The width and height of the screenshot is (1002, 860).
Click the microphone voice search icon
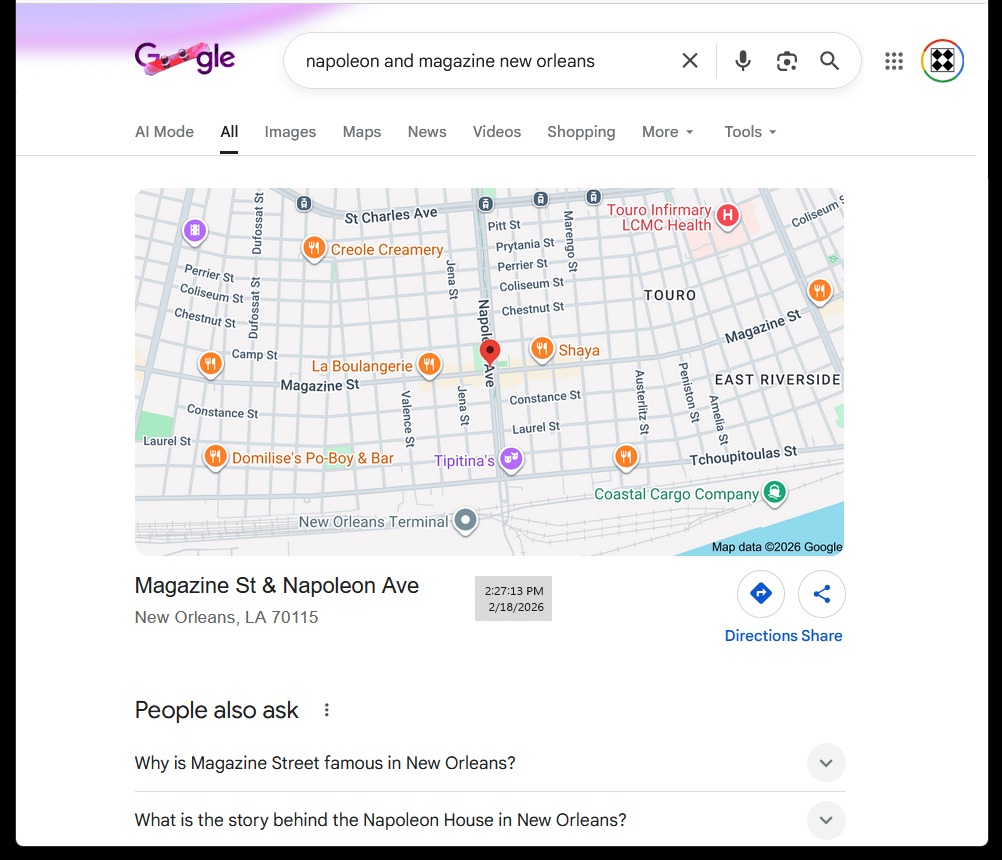click(x=742, y=61)
